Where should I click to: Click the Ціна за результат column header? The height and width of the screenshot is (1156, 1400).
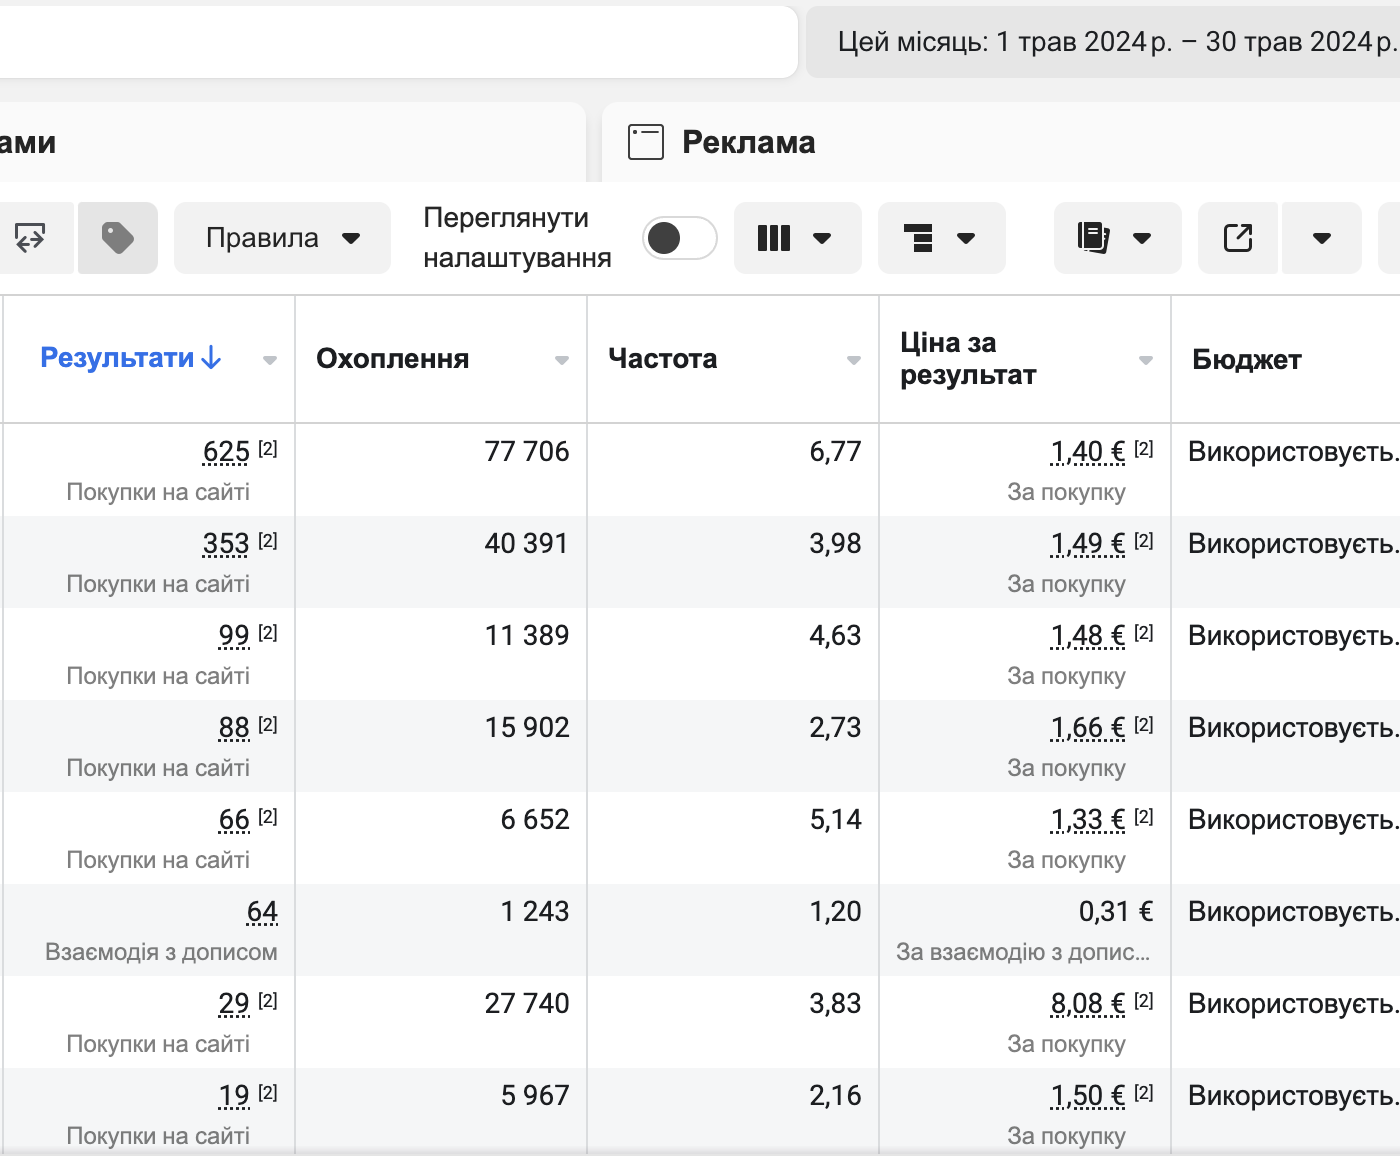[x=968, y=359]
